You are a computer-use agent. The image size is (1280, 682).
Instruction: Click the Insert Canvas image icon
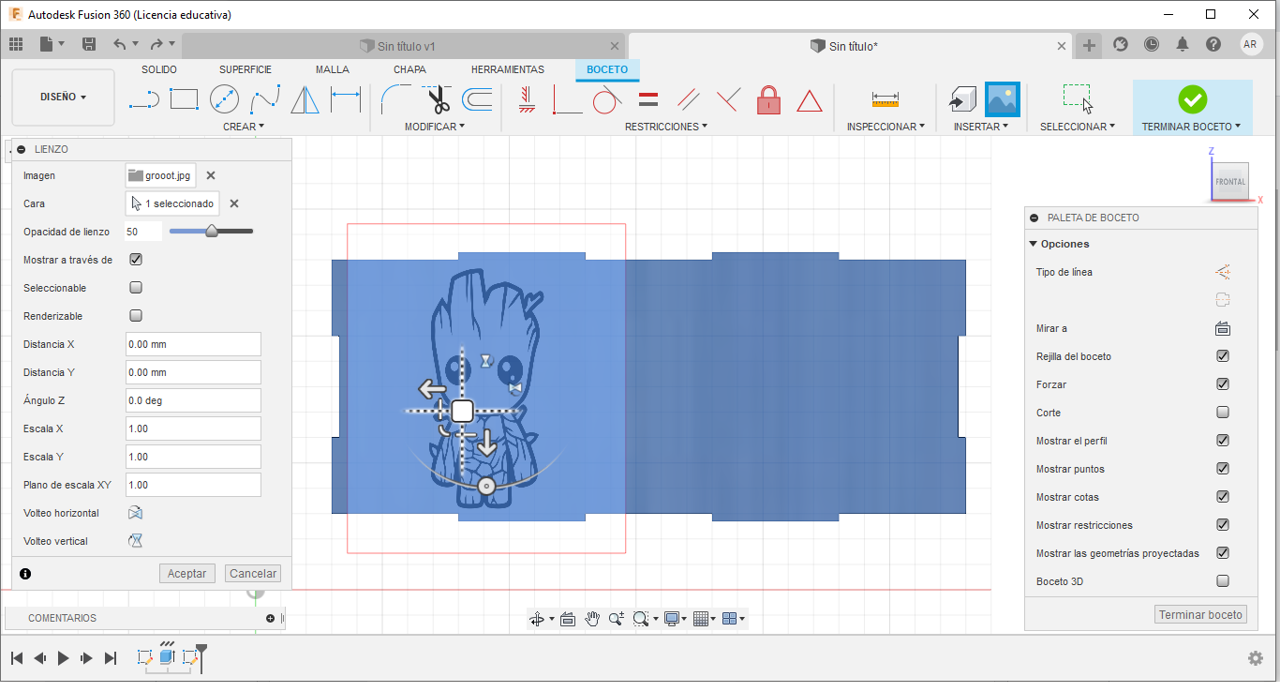coord(1002,99)
